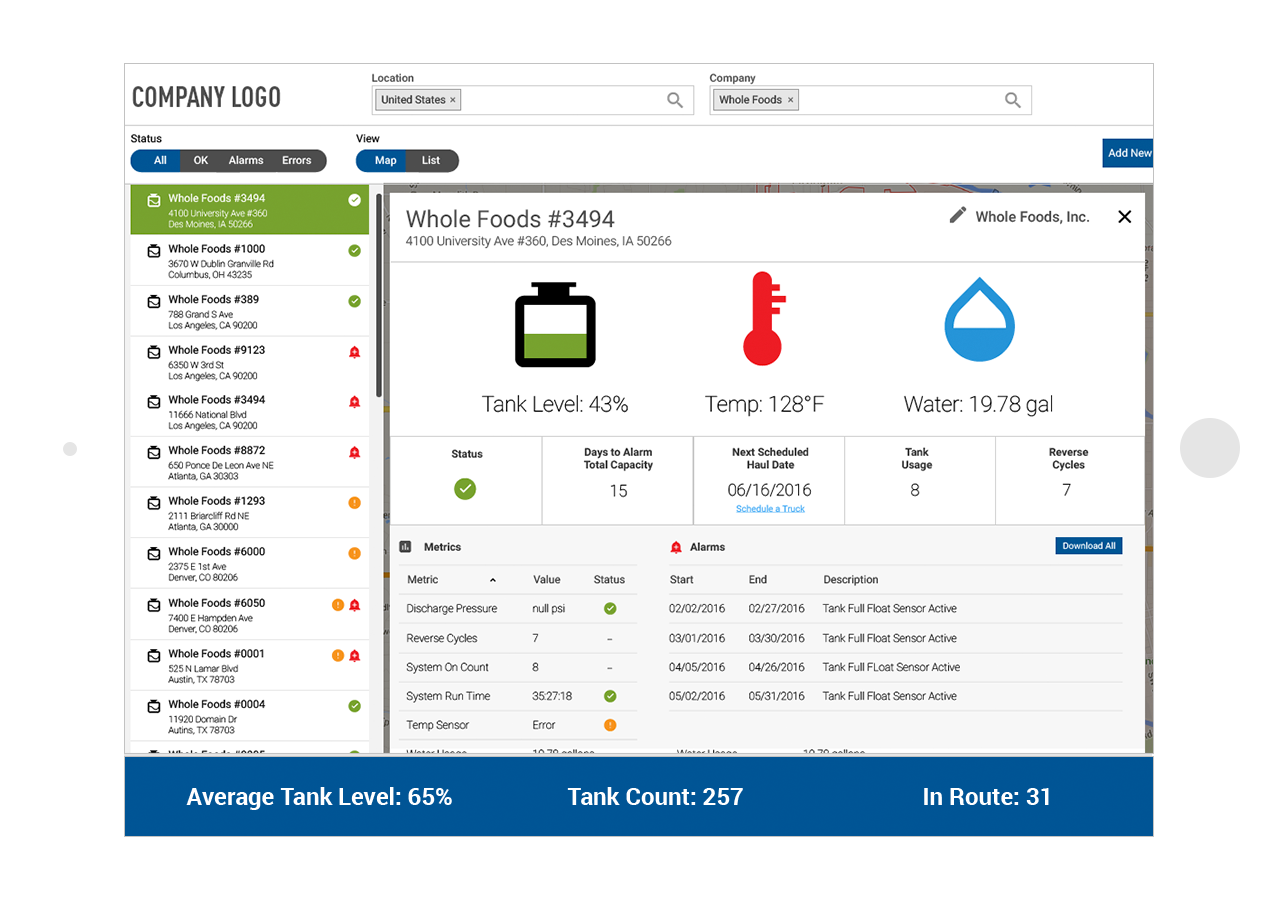Click the orange error icon for Temp Sensor
The height and width of the screenshot is (900, 1273).
(610, 725)
